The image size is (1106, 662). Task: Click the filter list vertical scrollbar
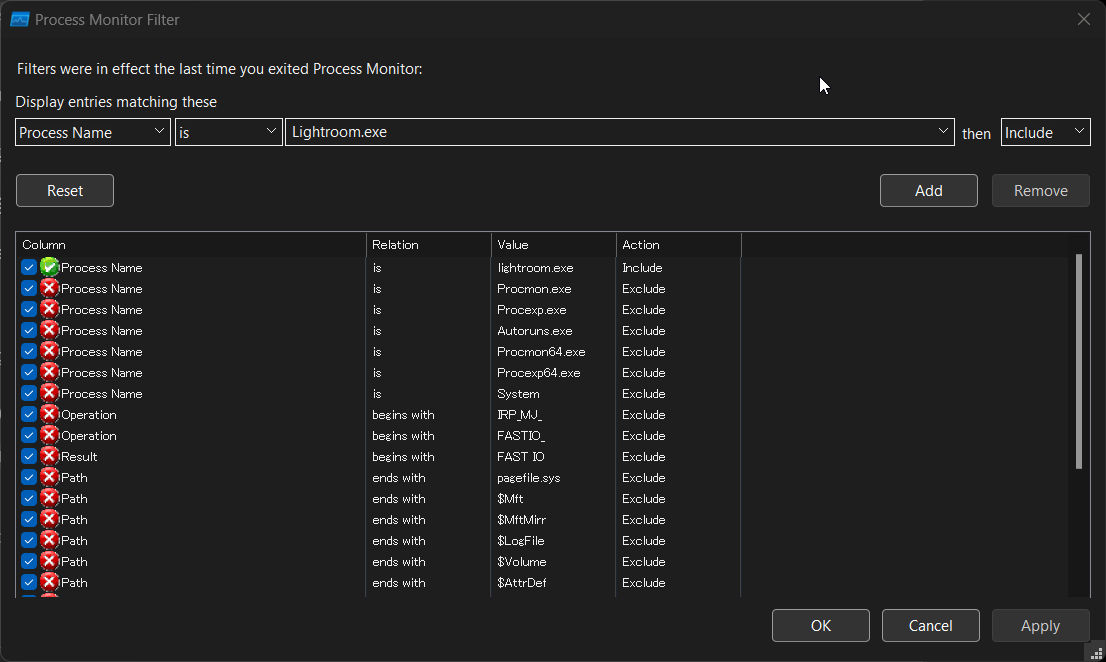point(1078,361)
